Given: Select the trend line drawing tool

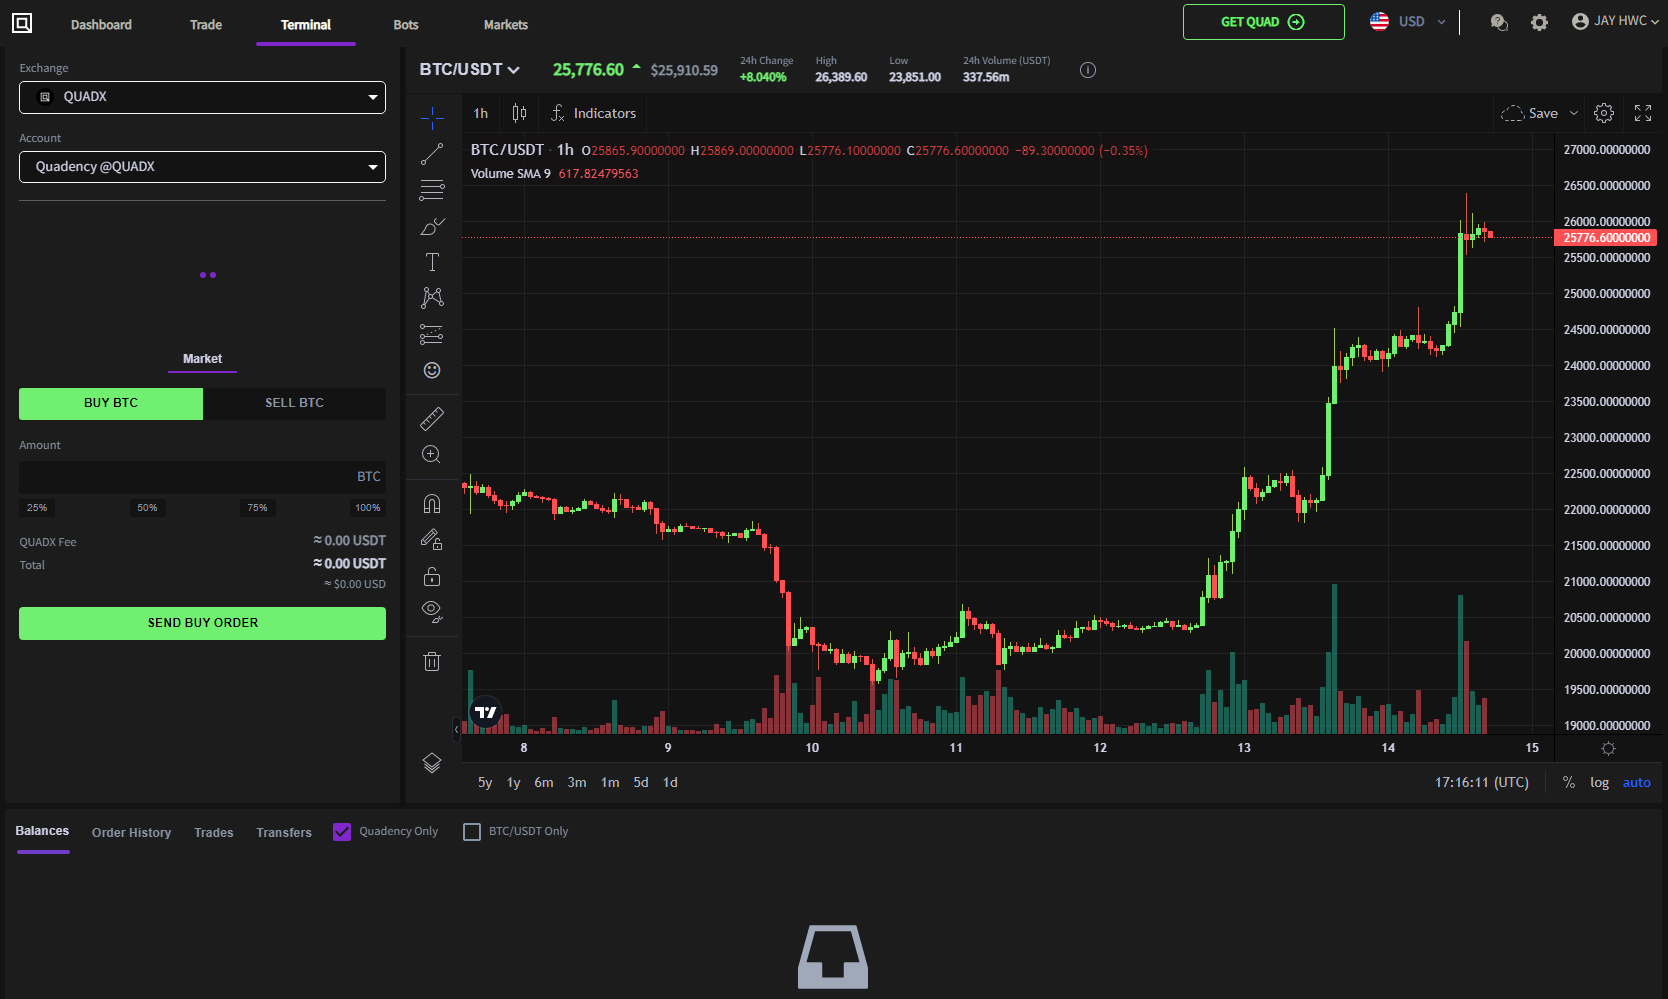Looking at the screenshot, I should point(432,154).
